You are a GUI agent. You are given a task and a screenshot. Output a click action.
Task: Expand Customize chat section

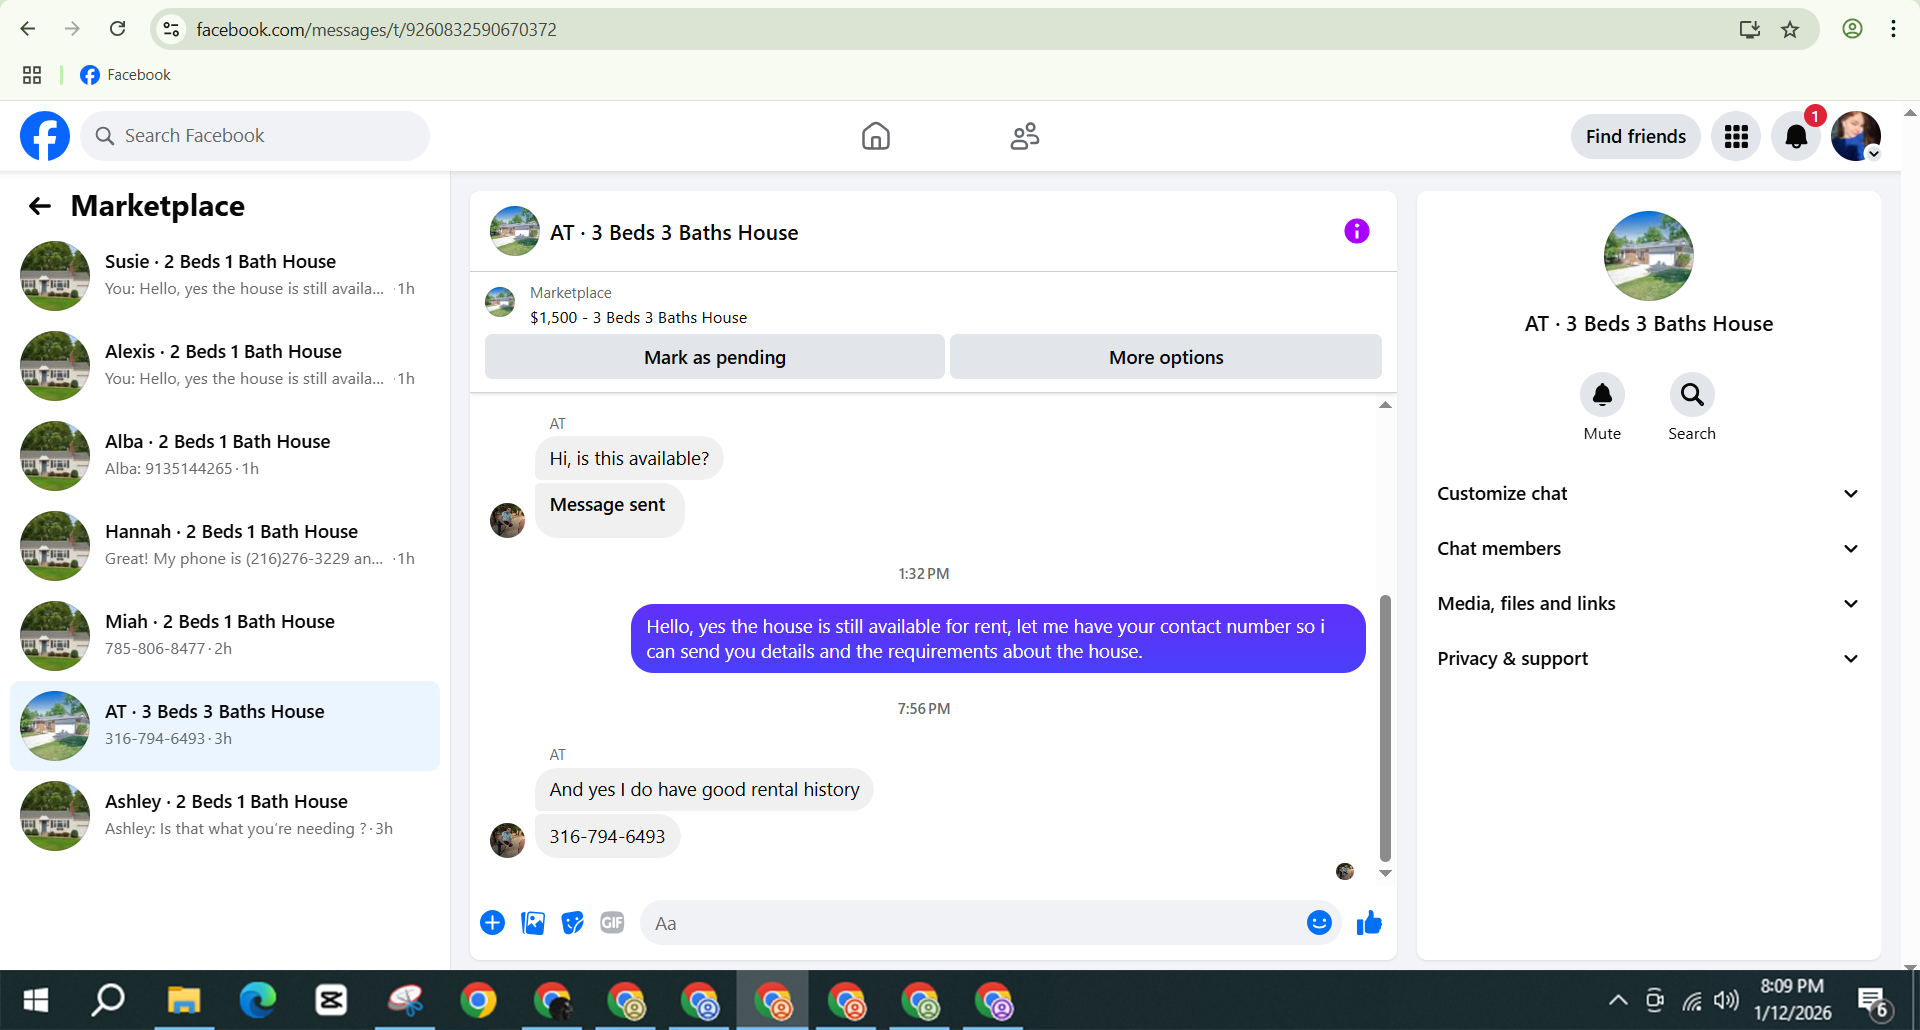click(1648, 494)
